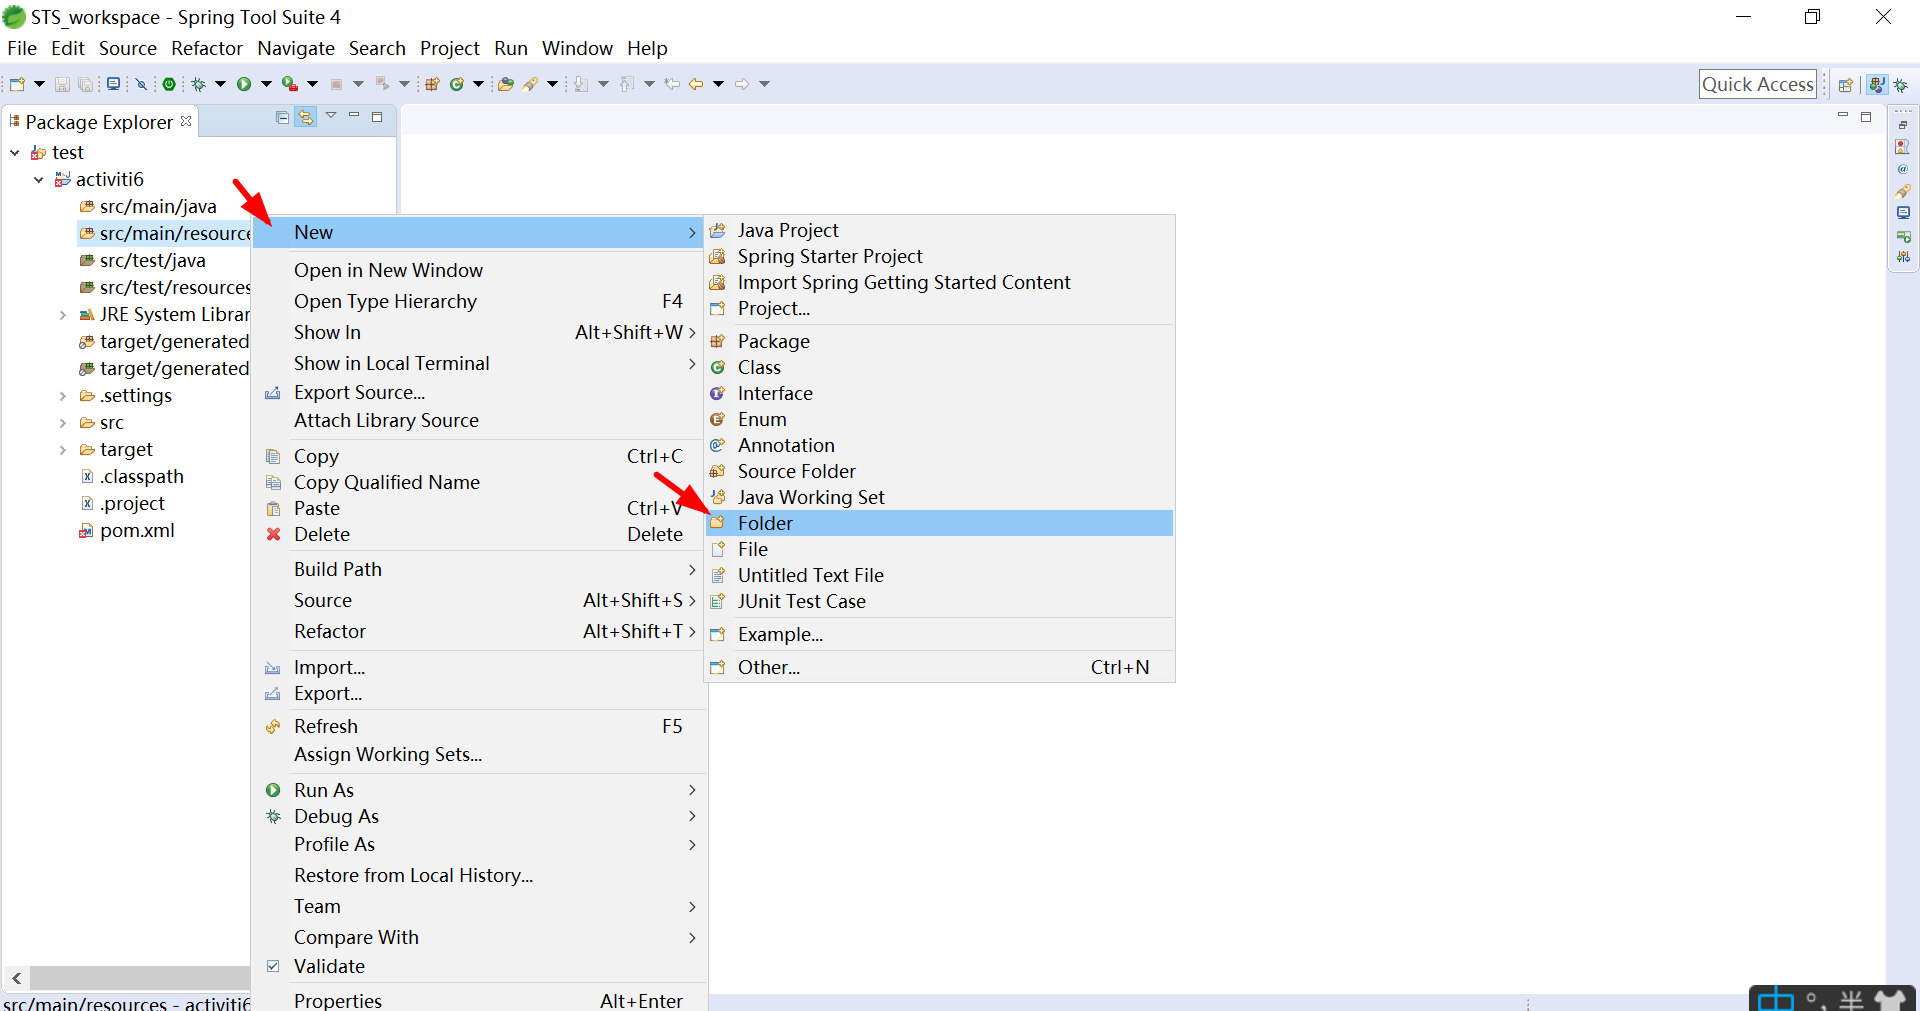The width and height of the screenshot is (1920, 1011).
Task: Open the Boot Dashboard sliders icon in right trim
Action: tap(1903, 257)
